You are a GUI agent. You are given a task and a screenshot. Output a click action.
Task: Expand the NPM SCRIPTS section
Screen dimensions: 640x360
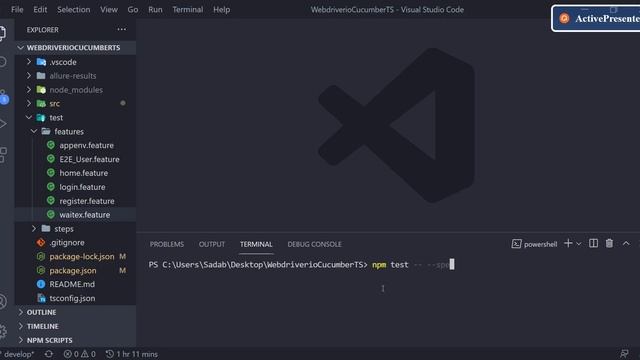pyautogui.click(x=76, y=340)
